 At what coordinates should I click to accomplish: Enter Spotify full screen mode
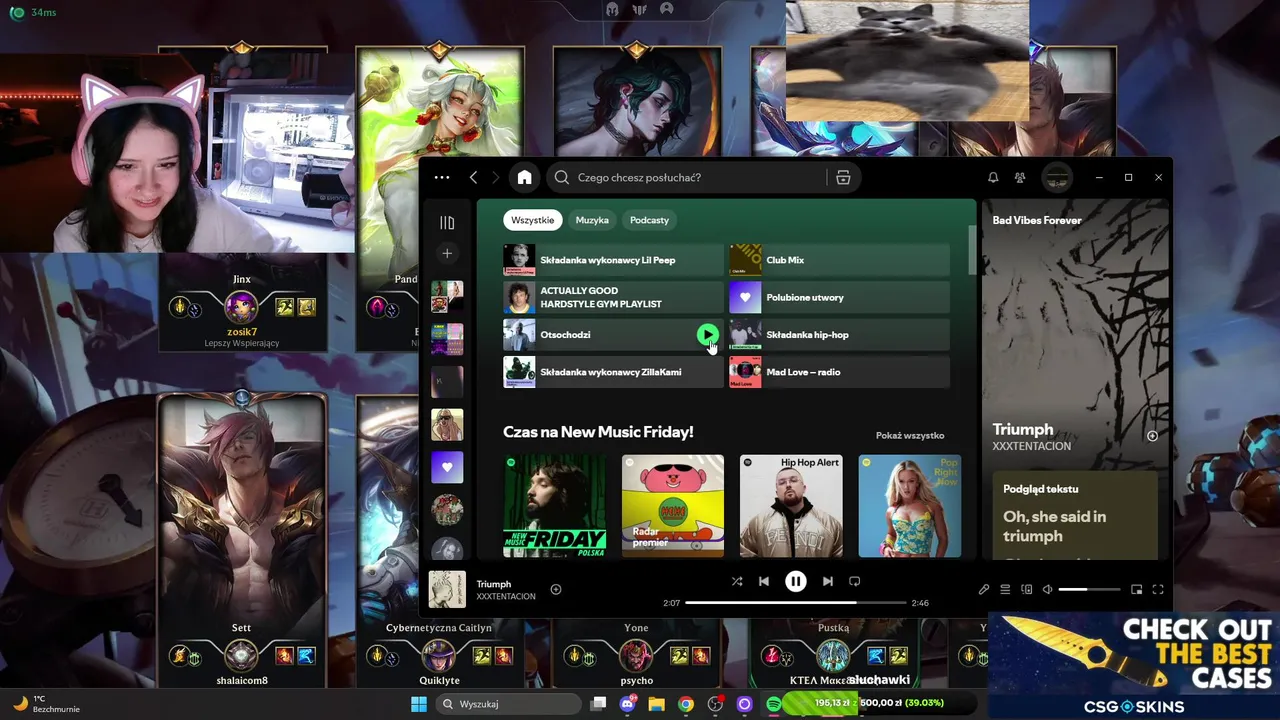pos(1158,589)
